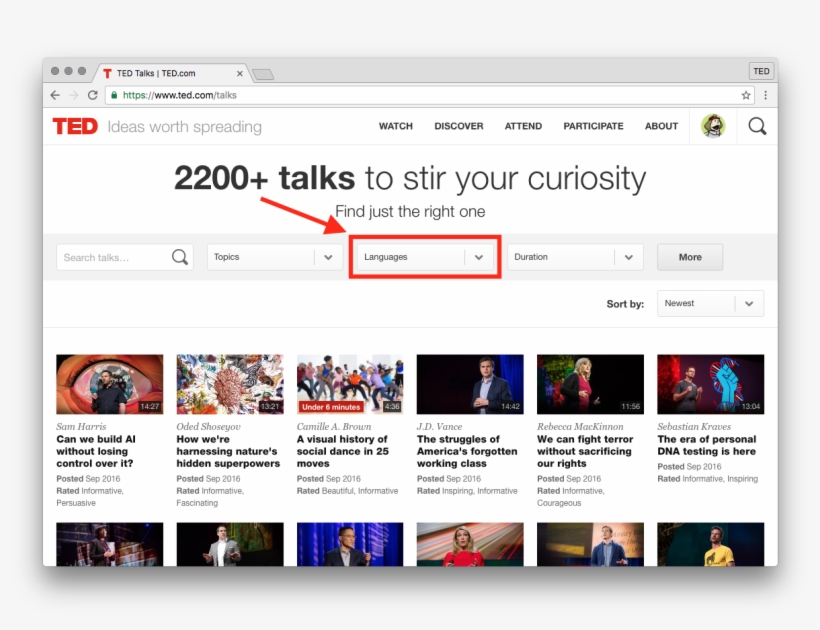
Task: Click the 'Ideas worth spreading' tagline
Action: point(184,127)
